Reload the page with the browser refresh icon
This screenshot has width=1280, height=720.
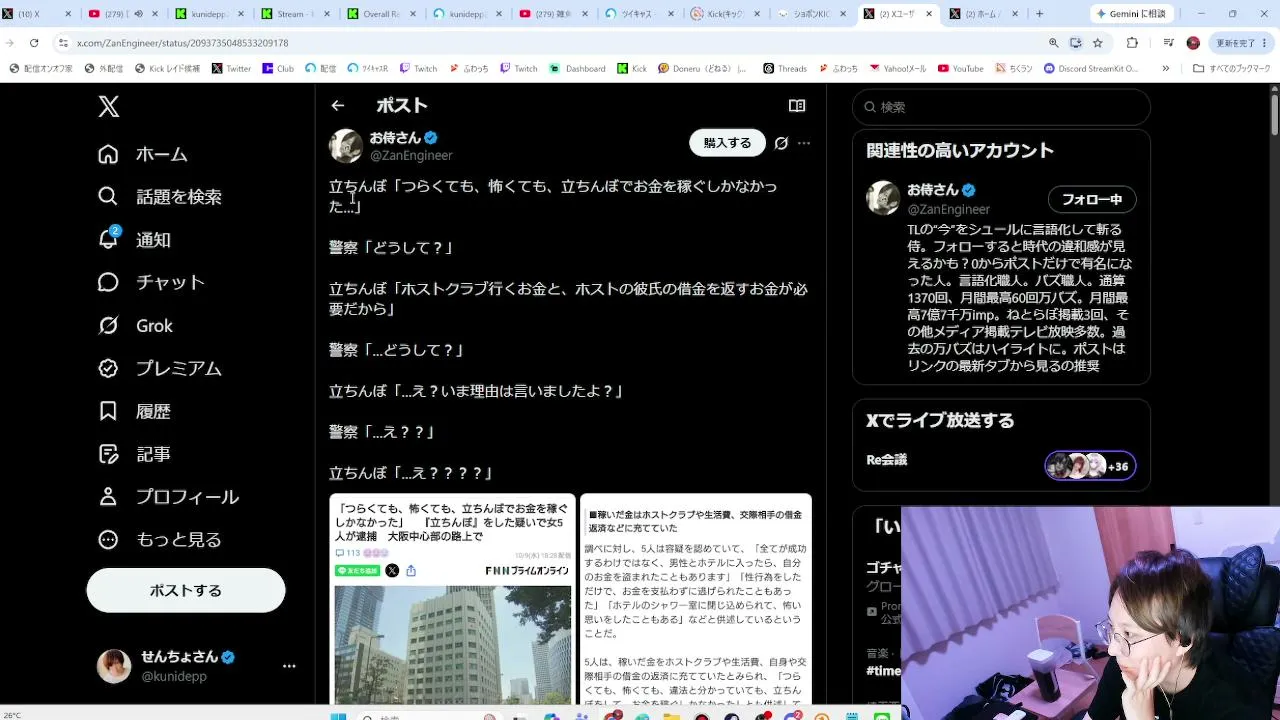pyautogui.click(x=34, y=43)
